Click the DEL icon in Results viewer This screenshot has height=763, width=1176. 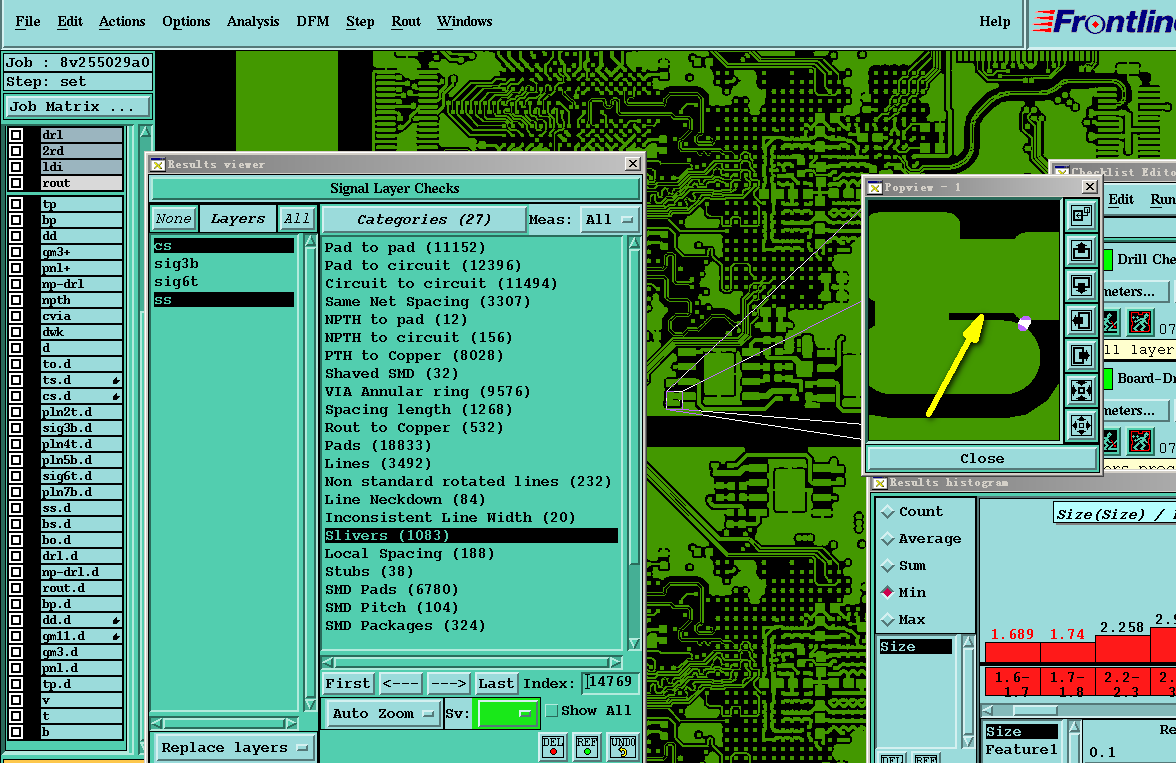coord(553,746)
